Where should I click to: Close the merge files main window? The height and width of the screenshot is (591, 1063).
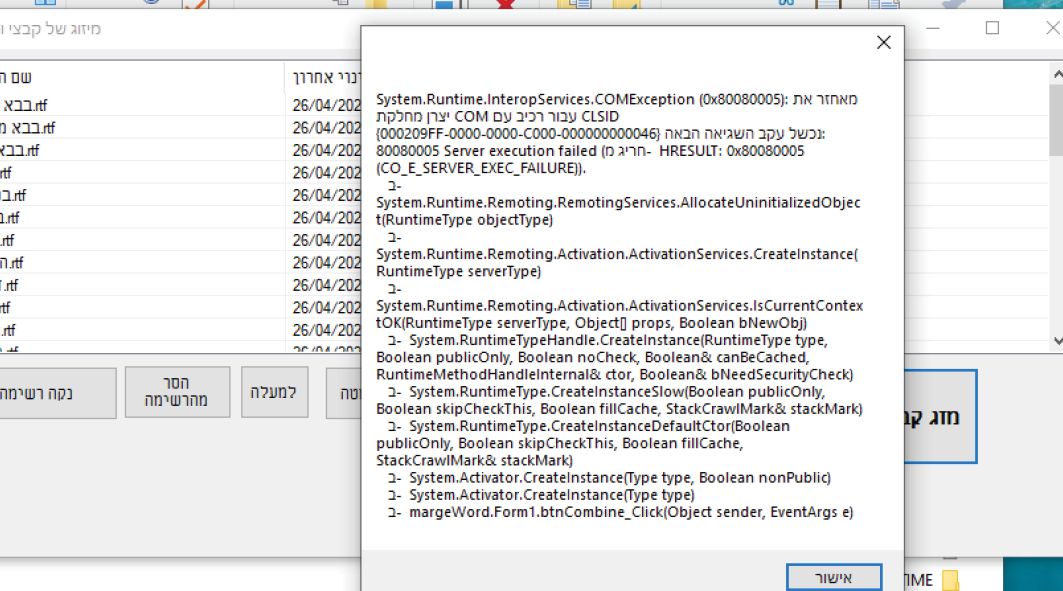coord(1051,28)
